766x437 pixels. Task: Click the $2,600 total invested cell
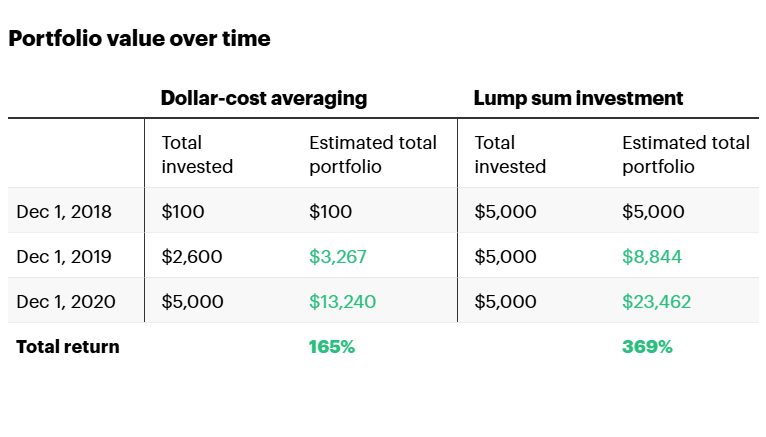click(192, 257)
